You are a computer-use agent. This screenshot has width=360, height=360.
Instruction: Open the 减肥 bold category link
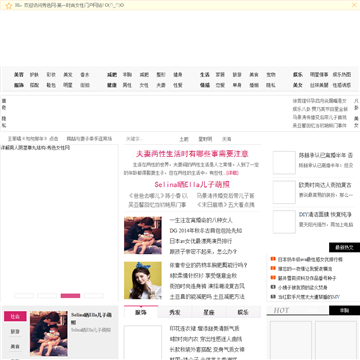(112, 75)
